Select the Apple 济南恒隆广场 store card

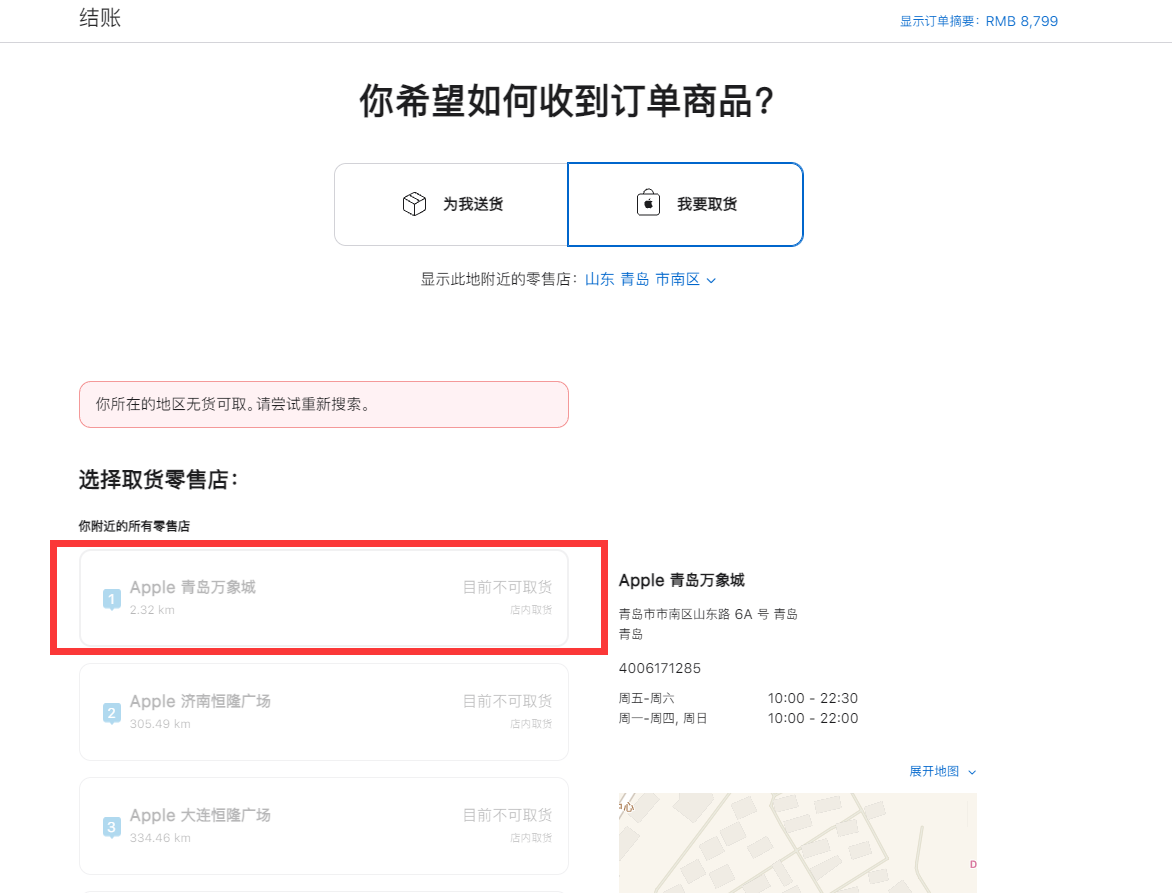[324, 711]
